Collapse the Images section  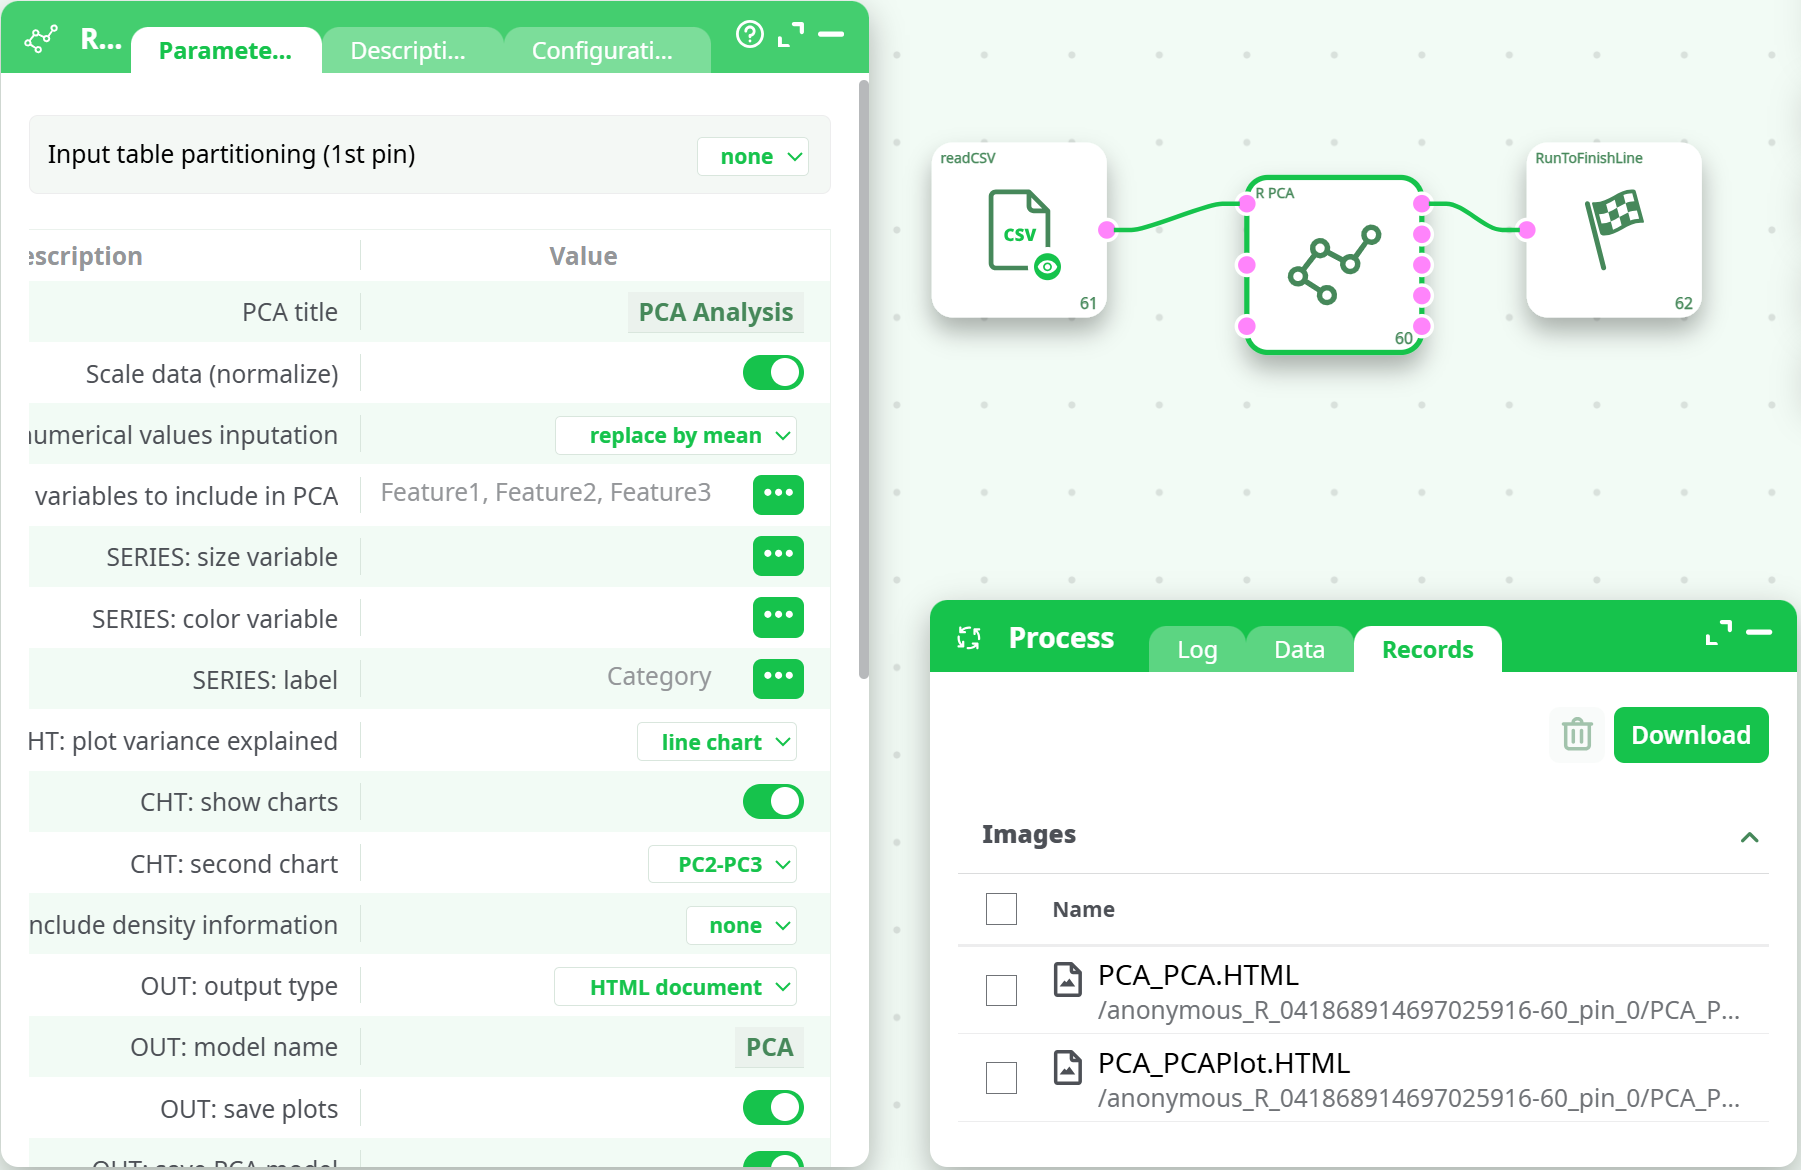1749,837
